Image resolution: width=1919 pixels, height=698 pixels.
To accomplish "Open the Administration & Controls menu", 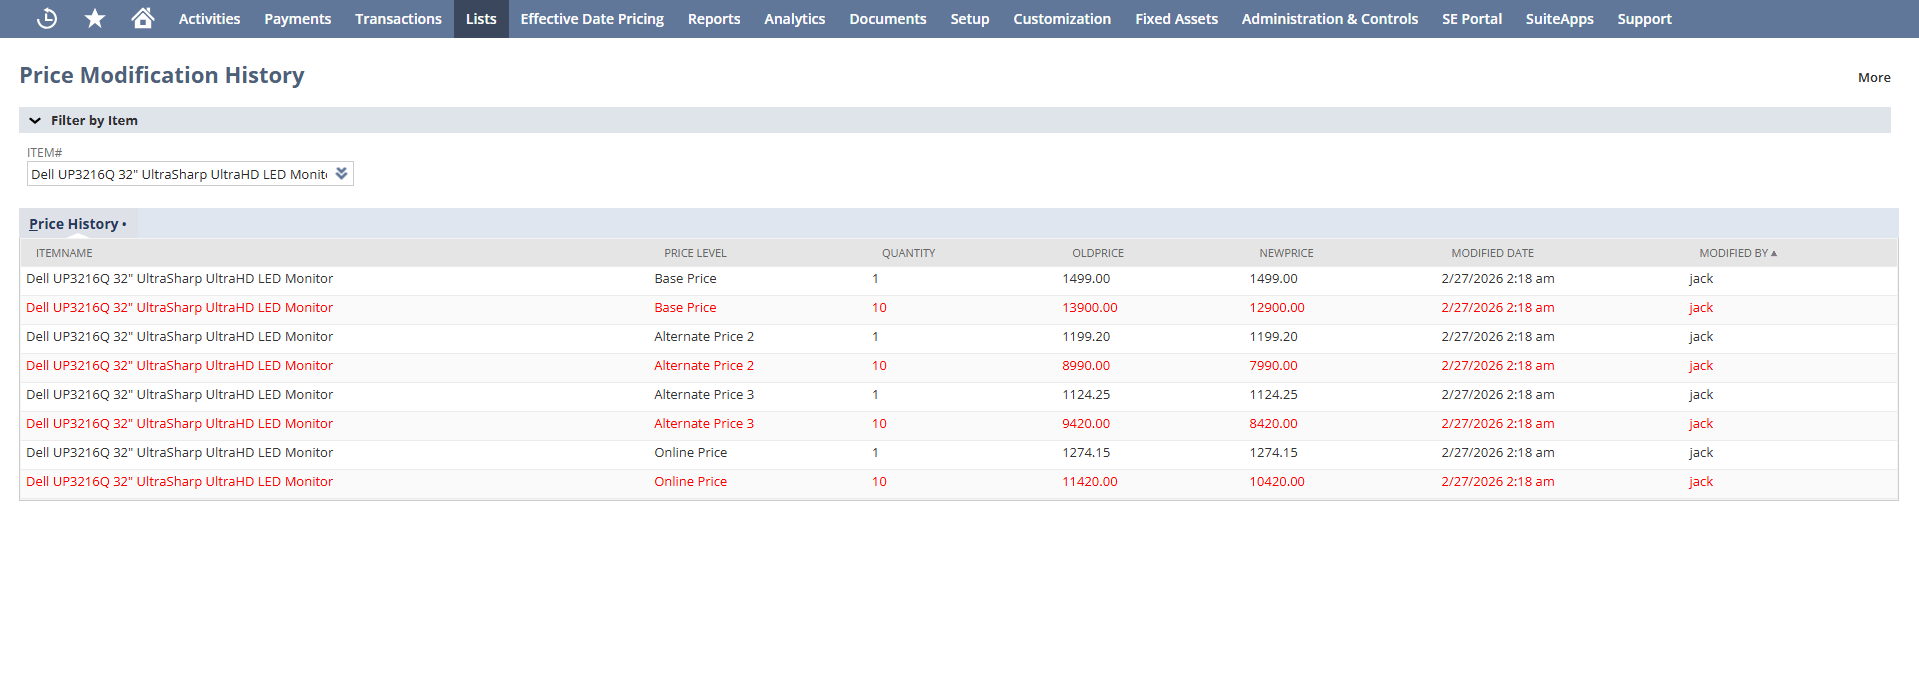I will (1329, 19).
